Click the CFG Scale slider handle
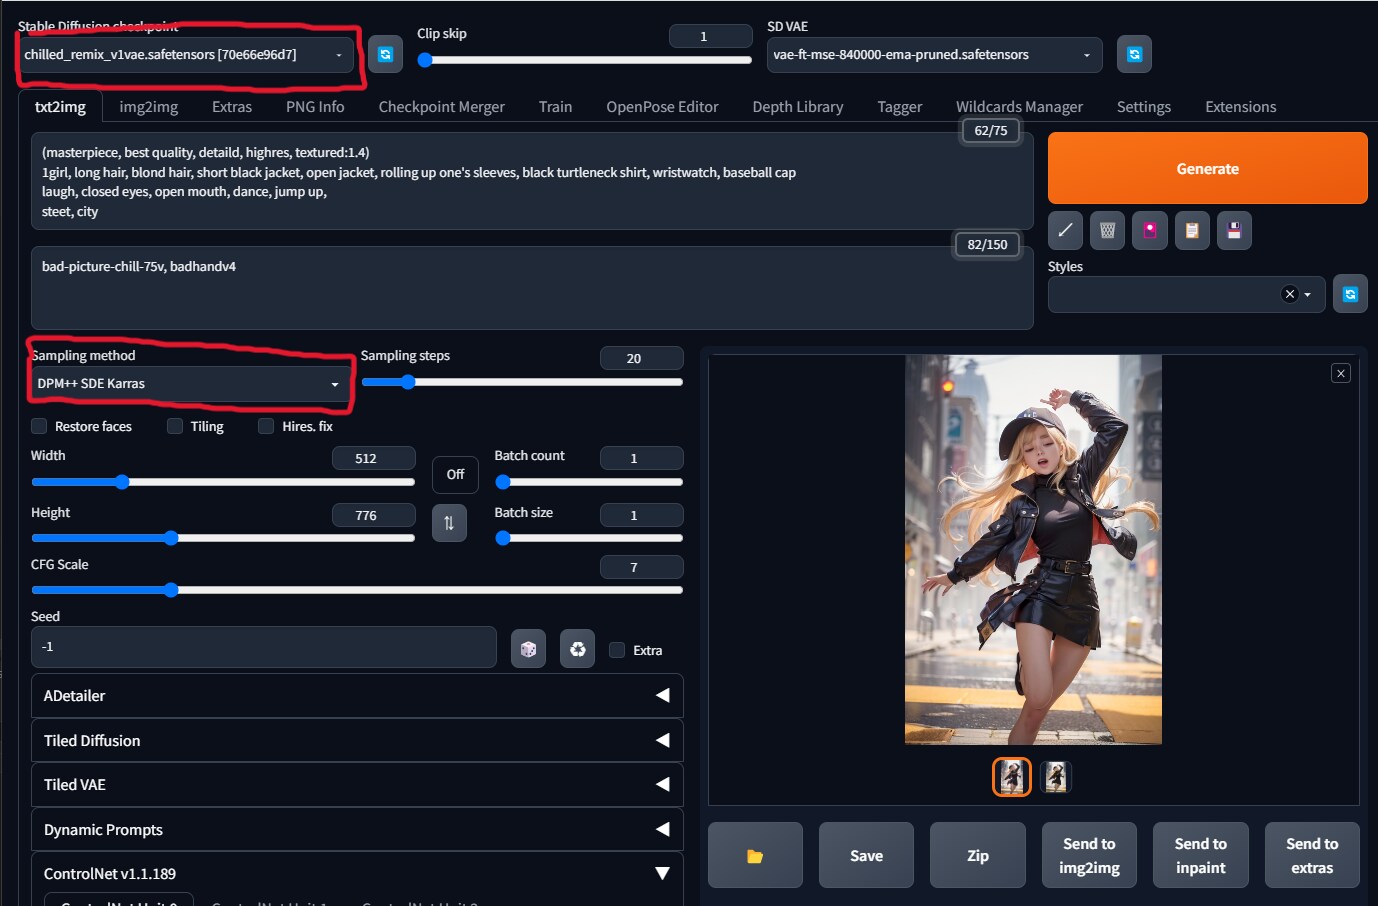Screen dimensions: 1378x906 pyautogui.click(x=171, y=590)
